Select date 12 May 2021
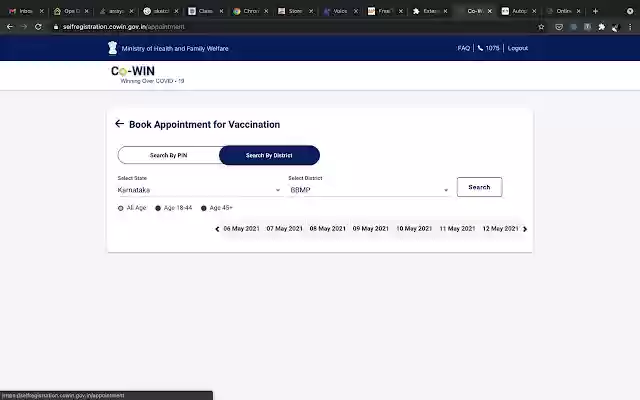 click(500, 229)
